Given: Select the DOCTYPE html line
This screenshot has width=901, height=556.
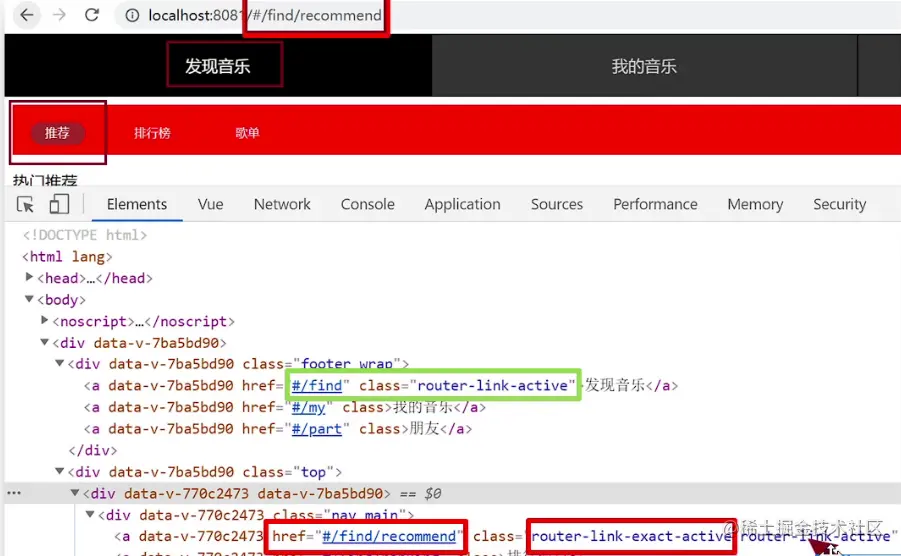Looking at the screenshot, I should pos(85,235).
